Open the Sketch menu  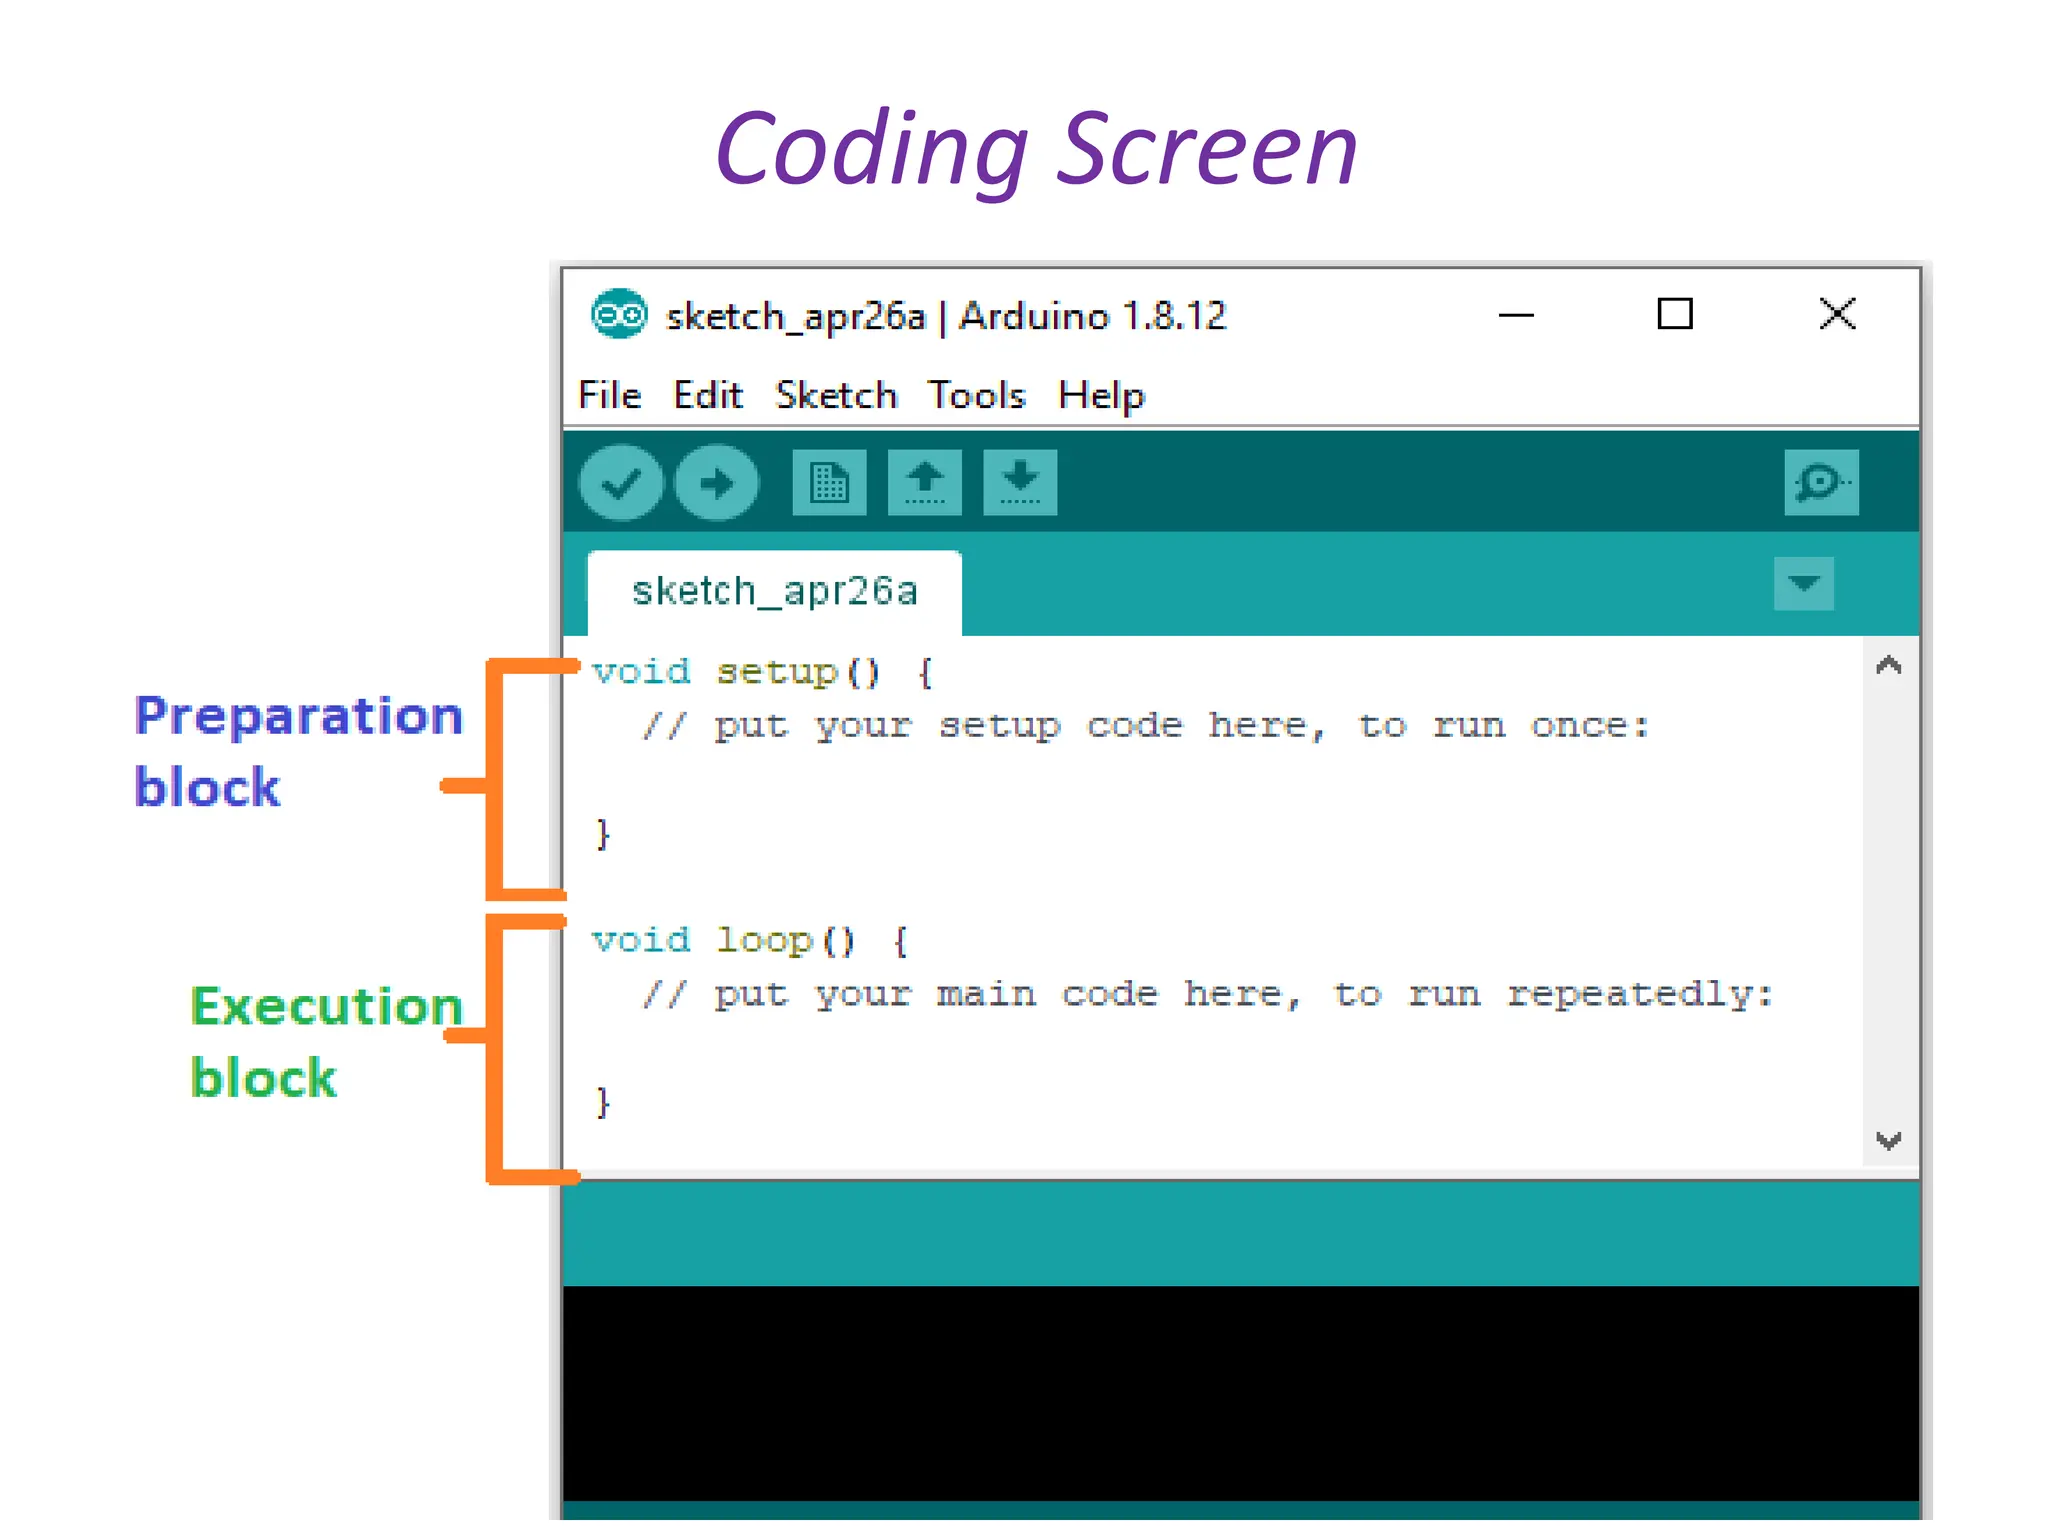(x=836, y=395)
